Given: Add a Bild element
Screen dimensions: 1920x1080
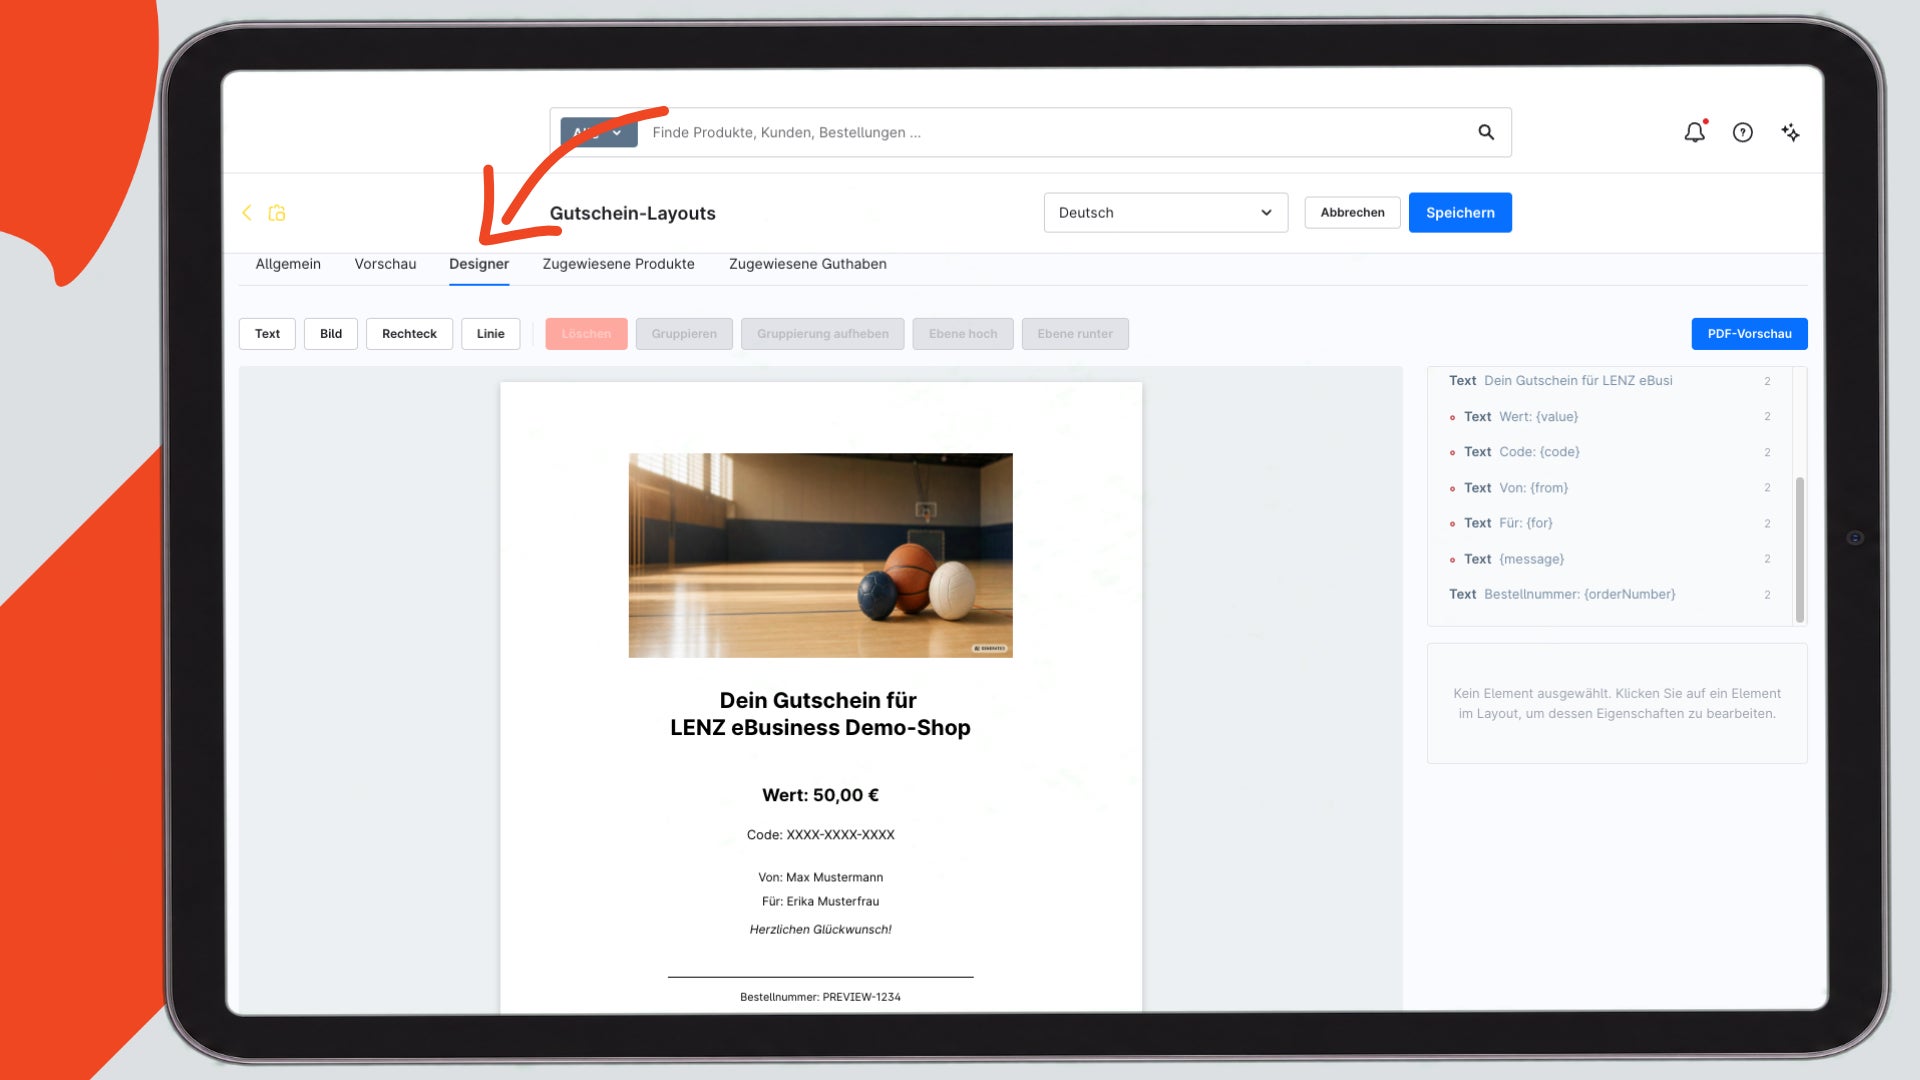Looking at the screenshot, I should coord(331,334).
